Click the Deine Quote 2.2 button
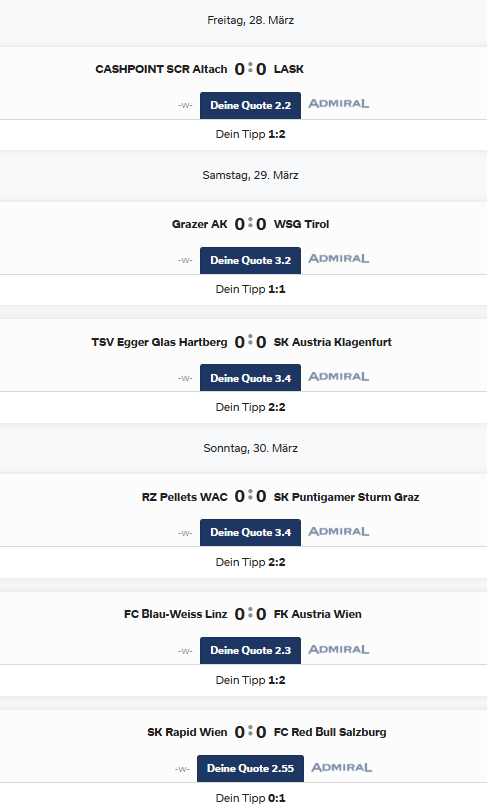The image size is (487, 812). pyautogui.click(x=250, y=106)
